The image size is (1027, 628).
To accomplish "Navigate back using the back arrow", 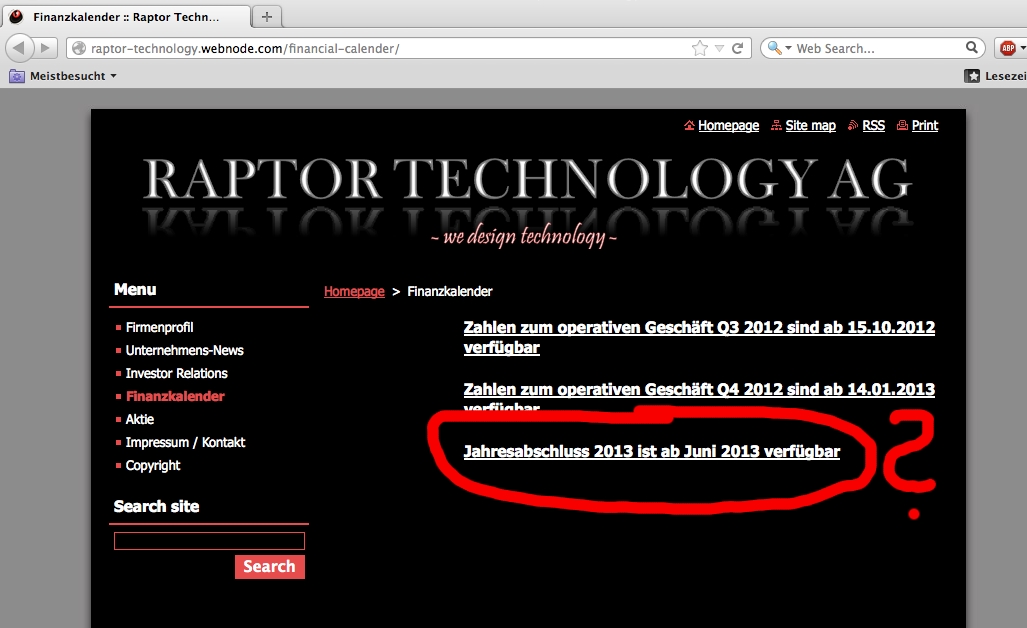I will (x=18, y=47).
